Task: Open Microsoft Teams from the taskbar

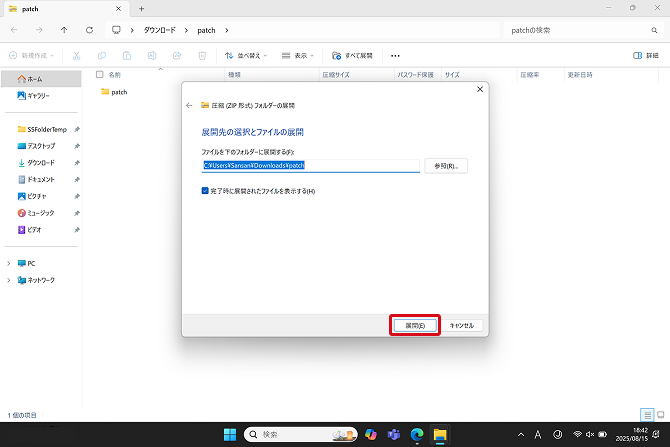Action: tap(394, 435)
